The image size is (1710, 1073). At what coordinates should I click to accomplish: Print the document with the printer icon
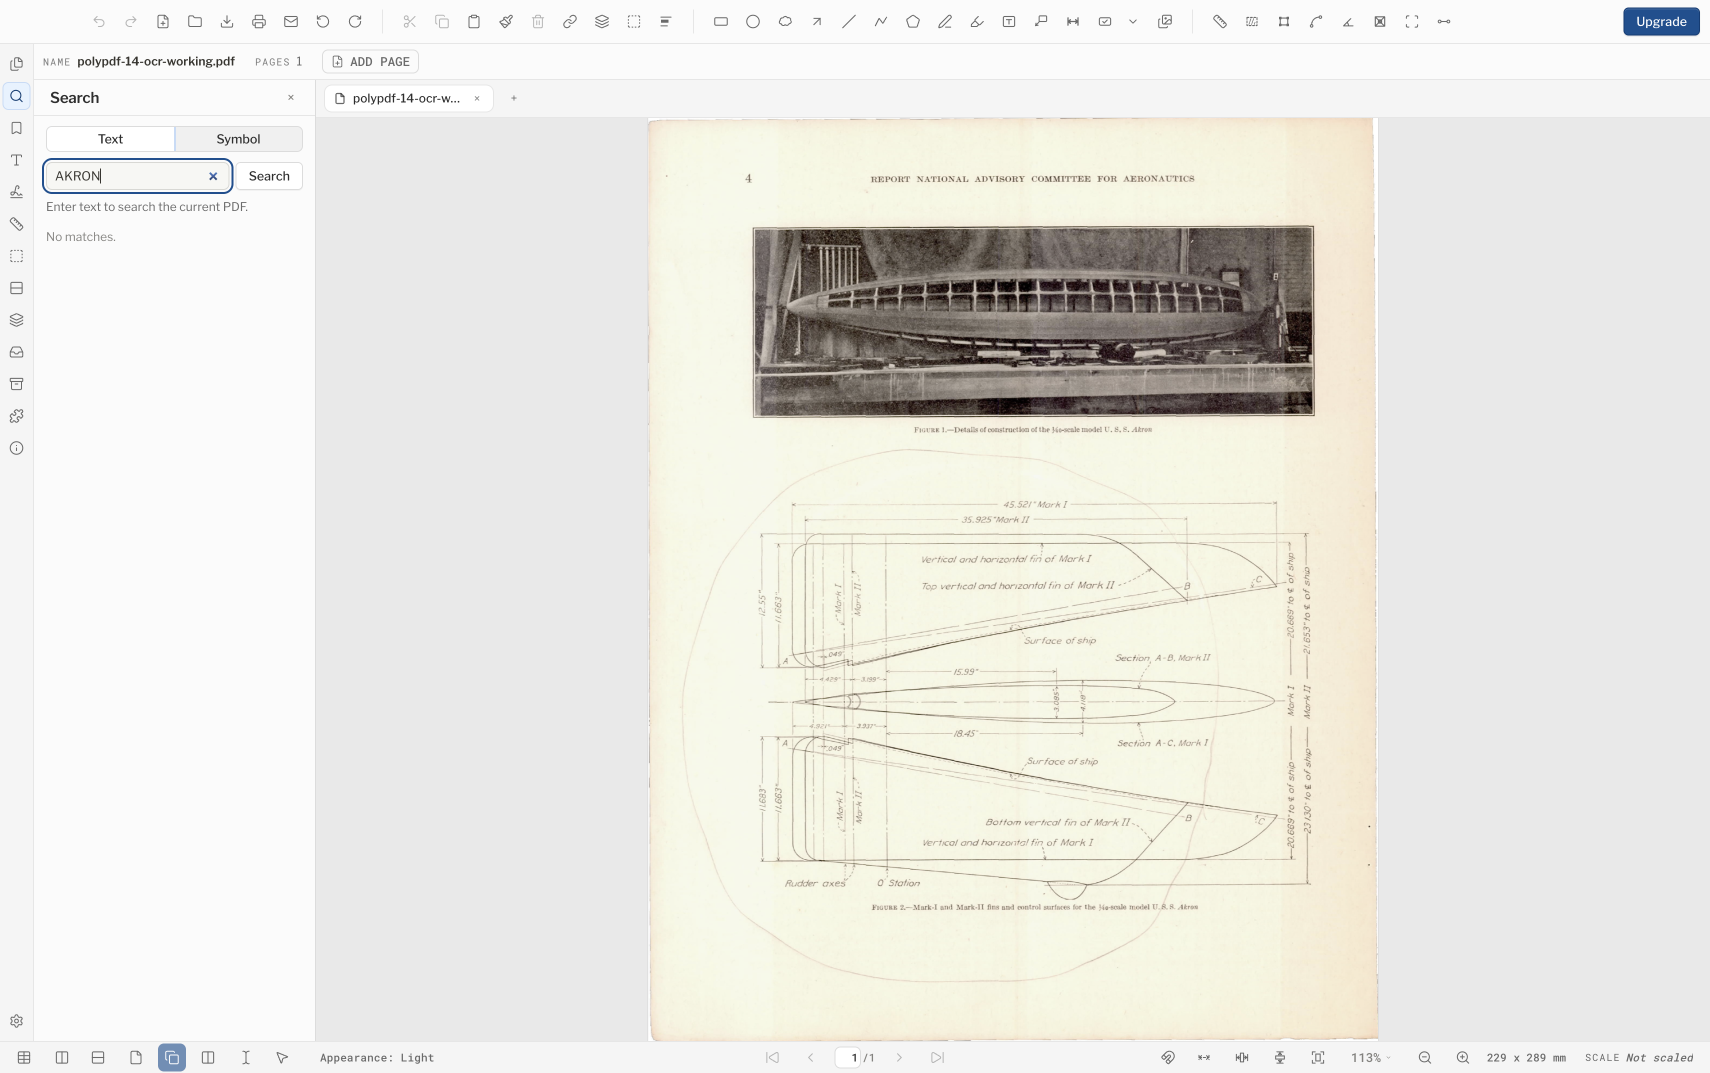pos(259,21)
